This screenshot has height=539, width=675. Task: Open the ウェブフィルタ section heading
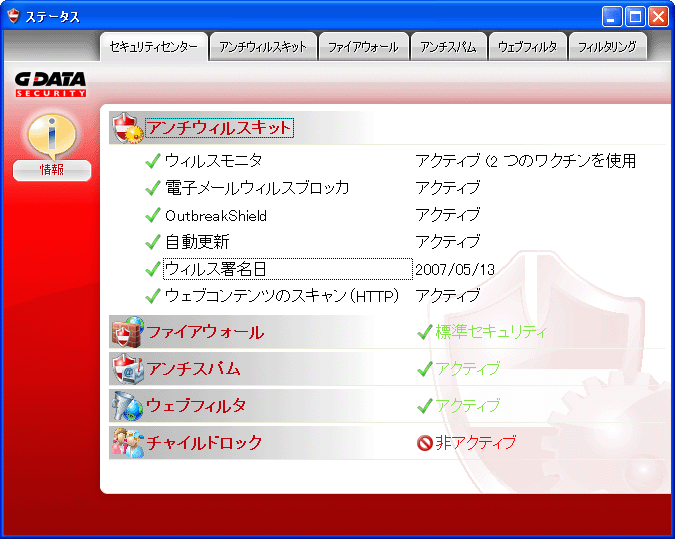(196, 406)
